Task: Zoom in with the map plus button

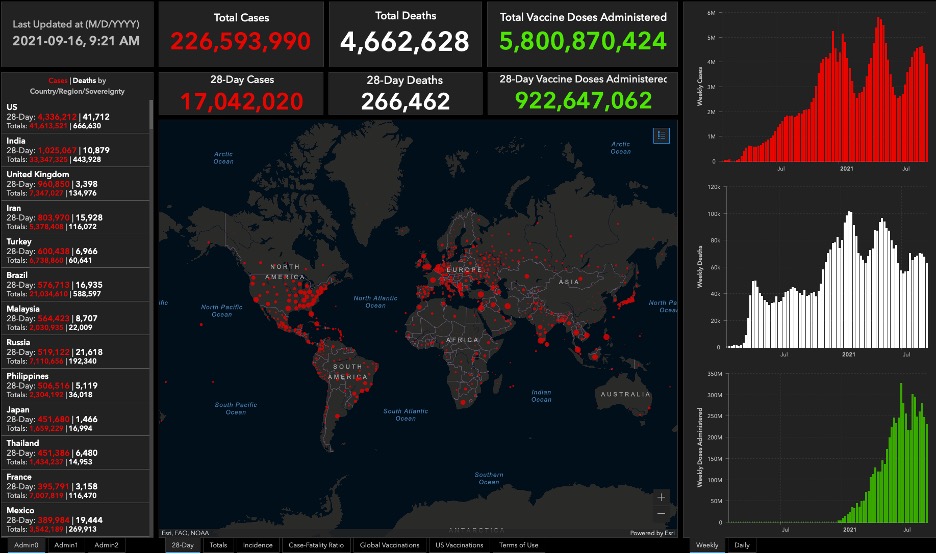Action: 661,497
